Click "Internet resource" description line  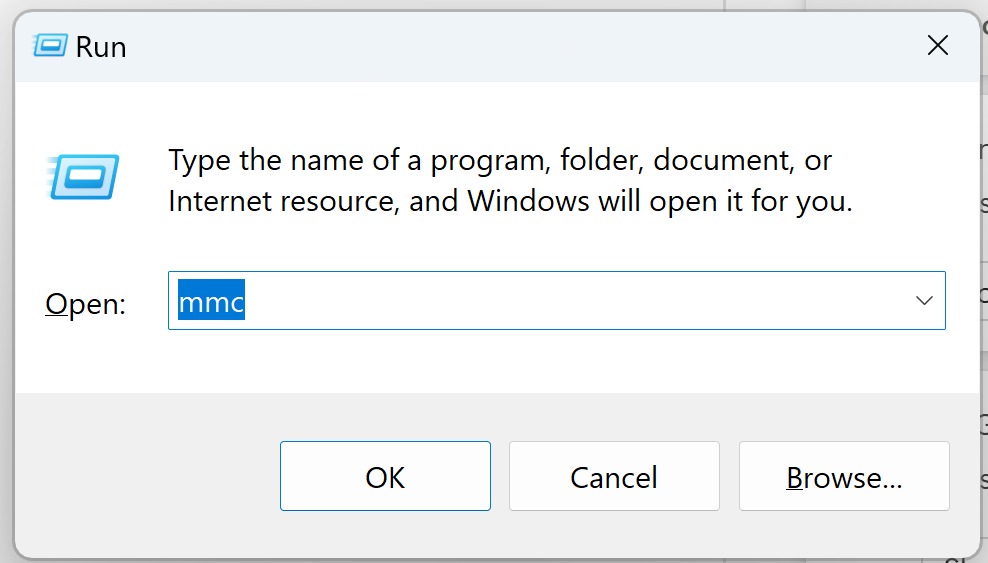pos(510,202)
